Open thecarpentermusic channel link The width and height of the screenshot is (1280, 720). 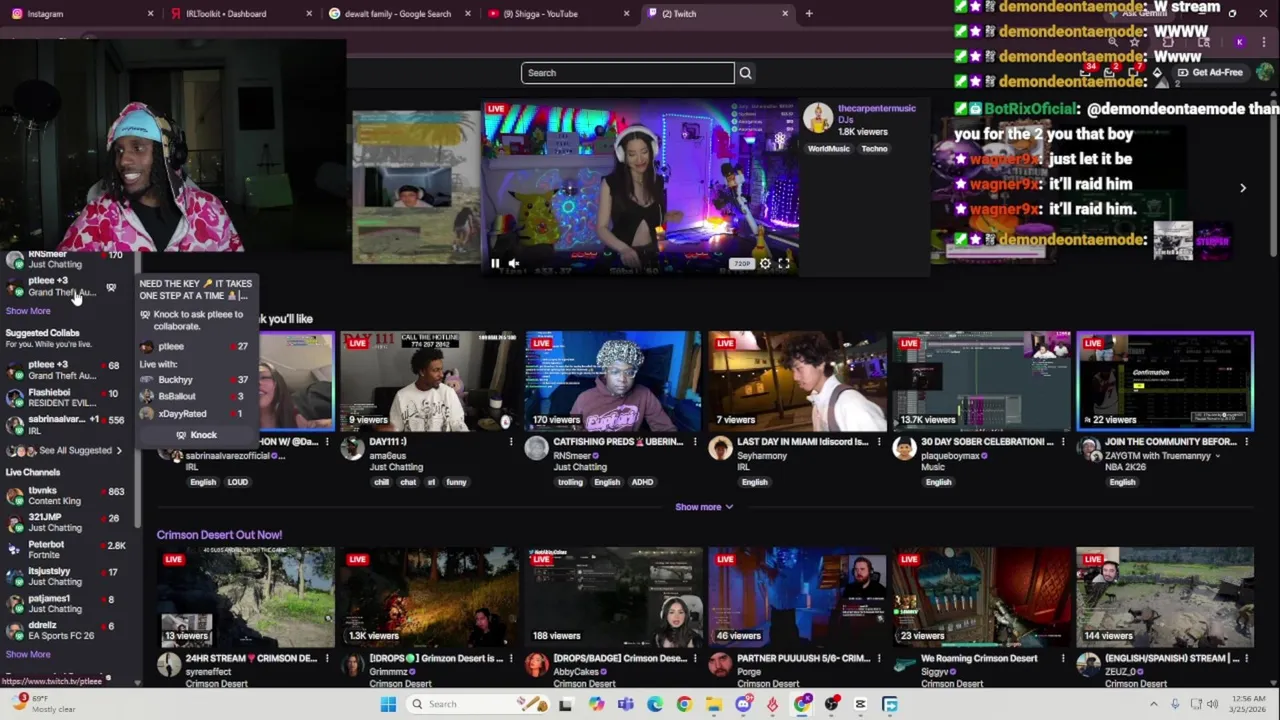click(876, 108)
